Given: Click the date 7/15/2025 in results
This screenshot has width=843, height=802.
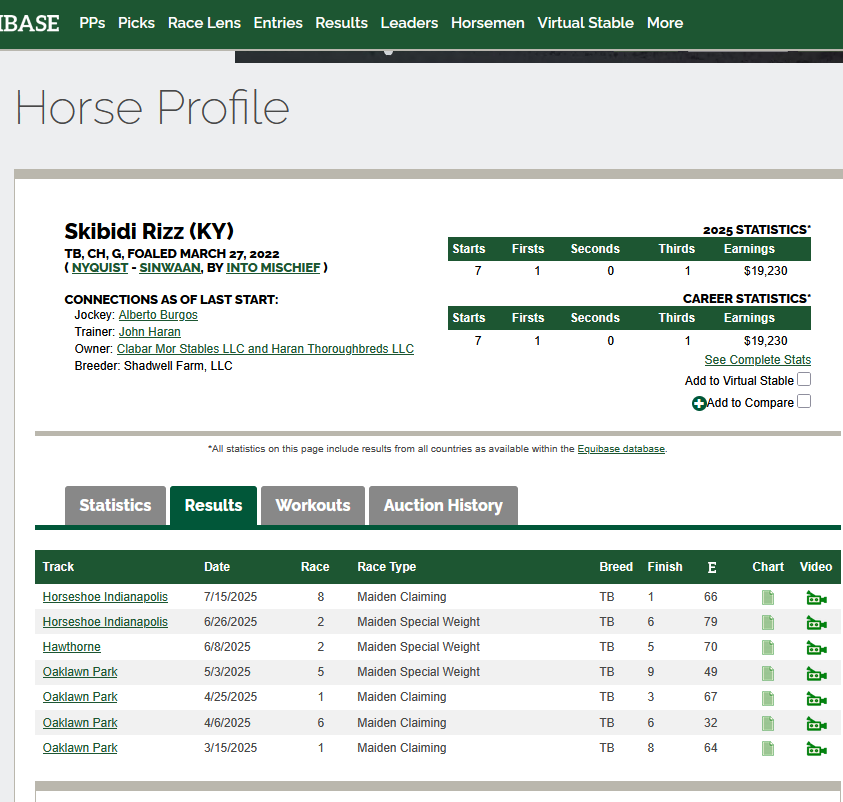Looking at the screenshot, I should click(230, 597).
